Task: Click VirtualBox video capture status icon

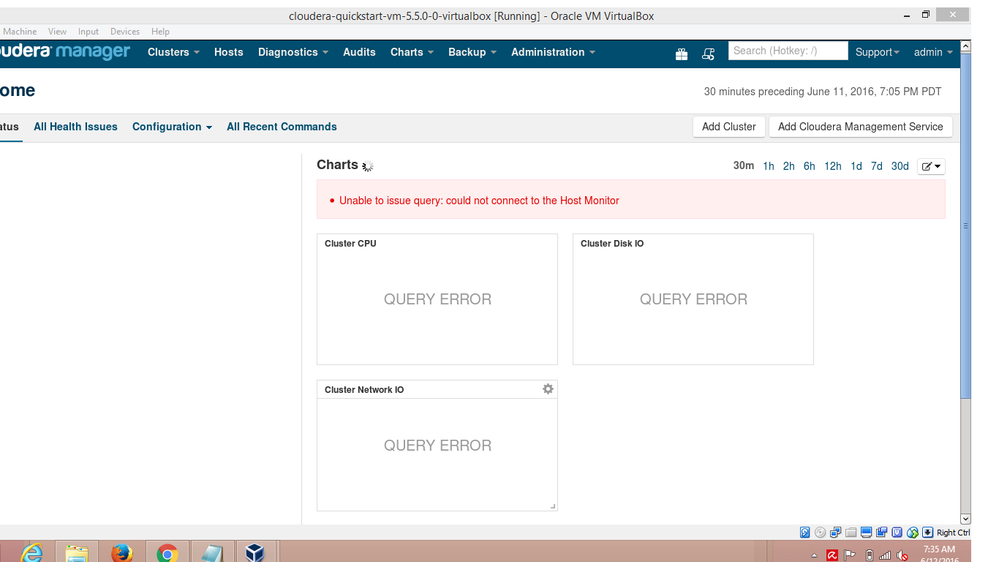Action: coord(882,532)
